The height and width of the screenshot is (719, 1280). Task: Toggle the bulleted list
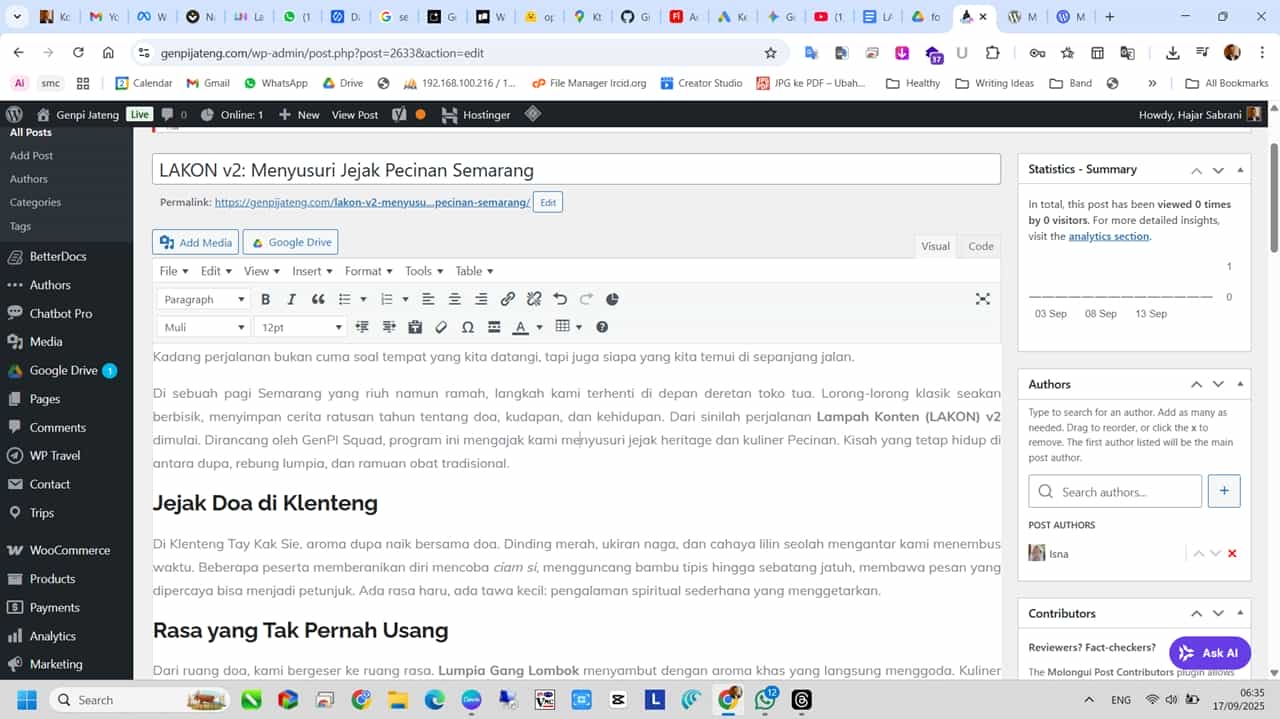point(345,299)
